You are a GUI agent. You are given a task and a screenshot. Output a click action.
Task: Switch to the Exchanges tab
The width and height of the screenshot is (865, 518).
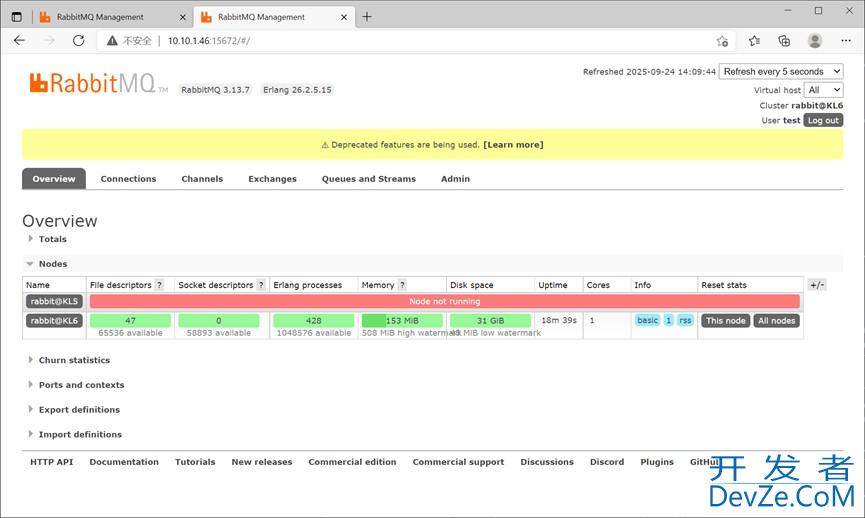272,179
